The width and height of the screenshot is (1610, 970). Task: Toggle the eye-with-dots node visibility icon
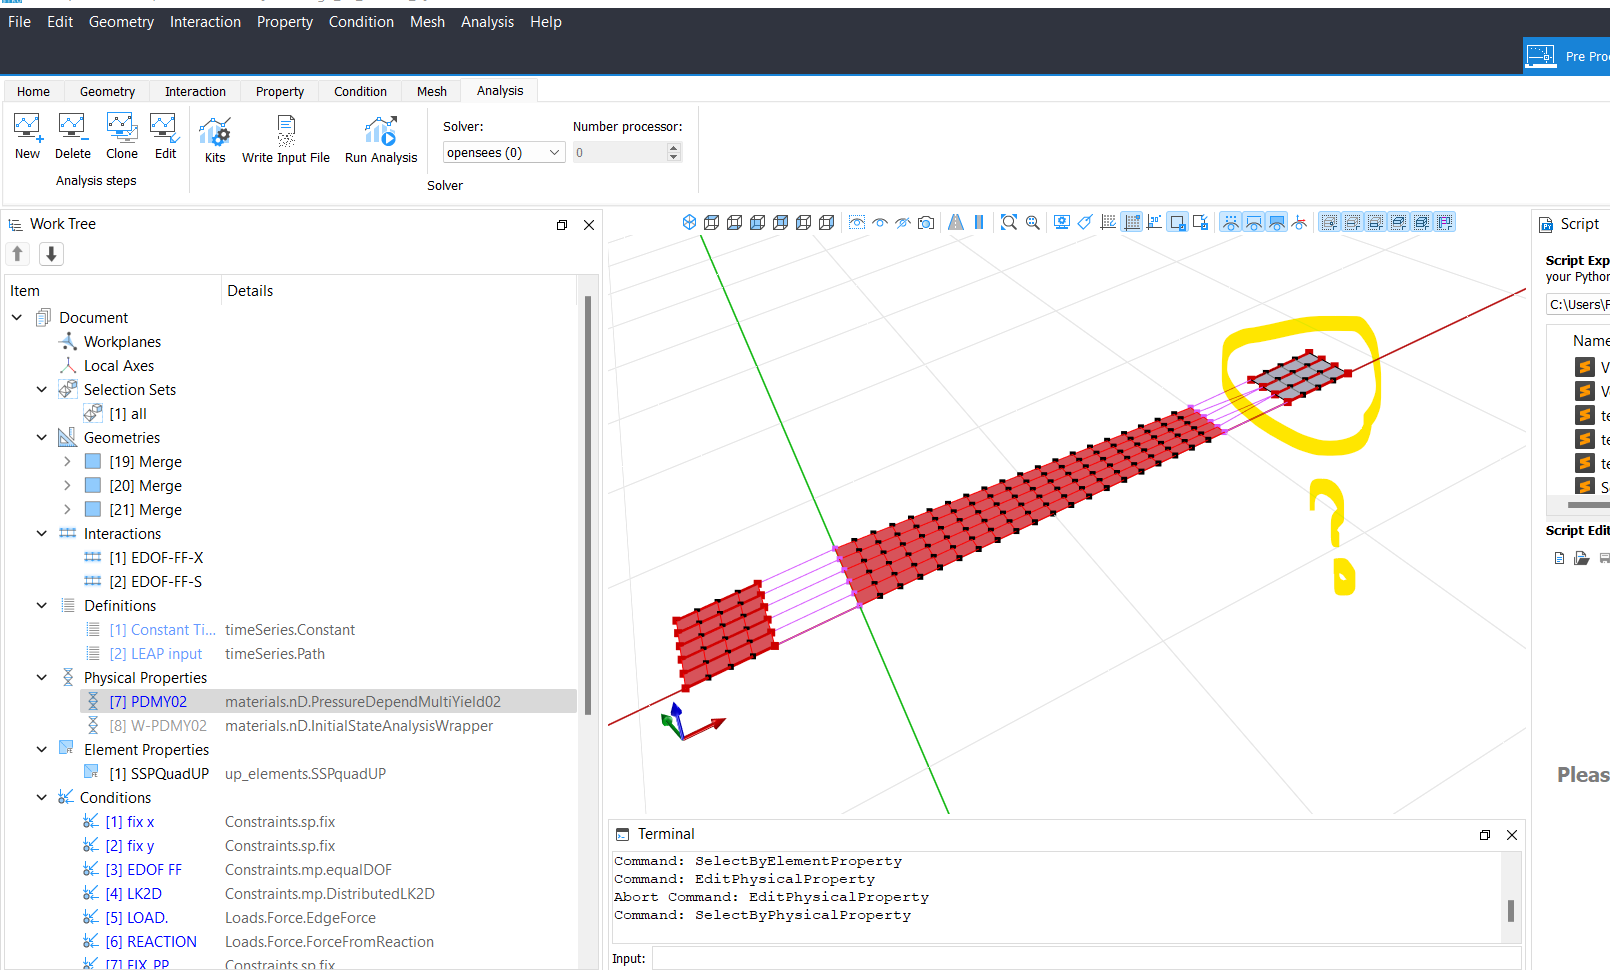click(x=1231, y=222)
